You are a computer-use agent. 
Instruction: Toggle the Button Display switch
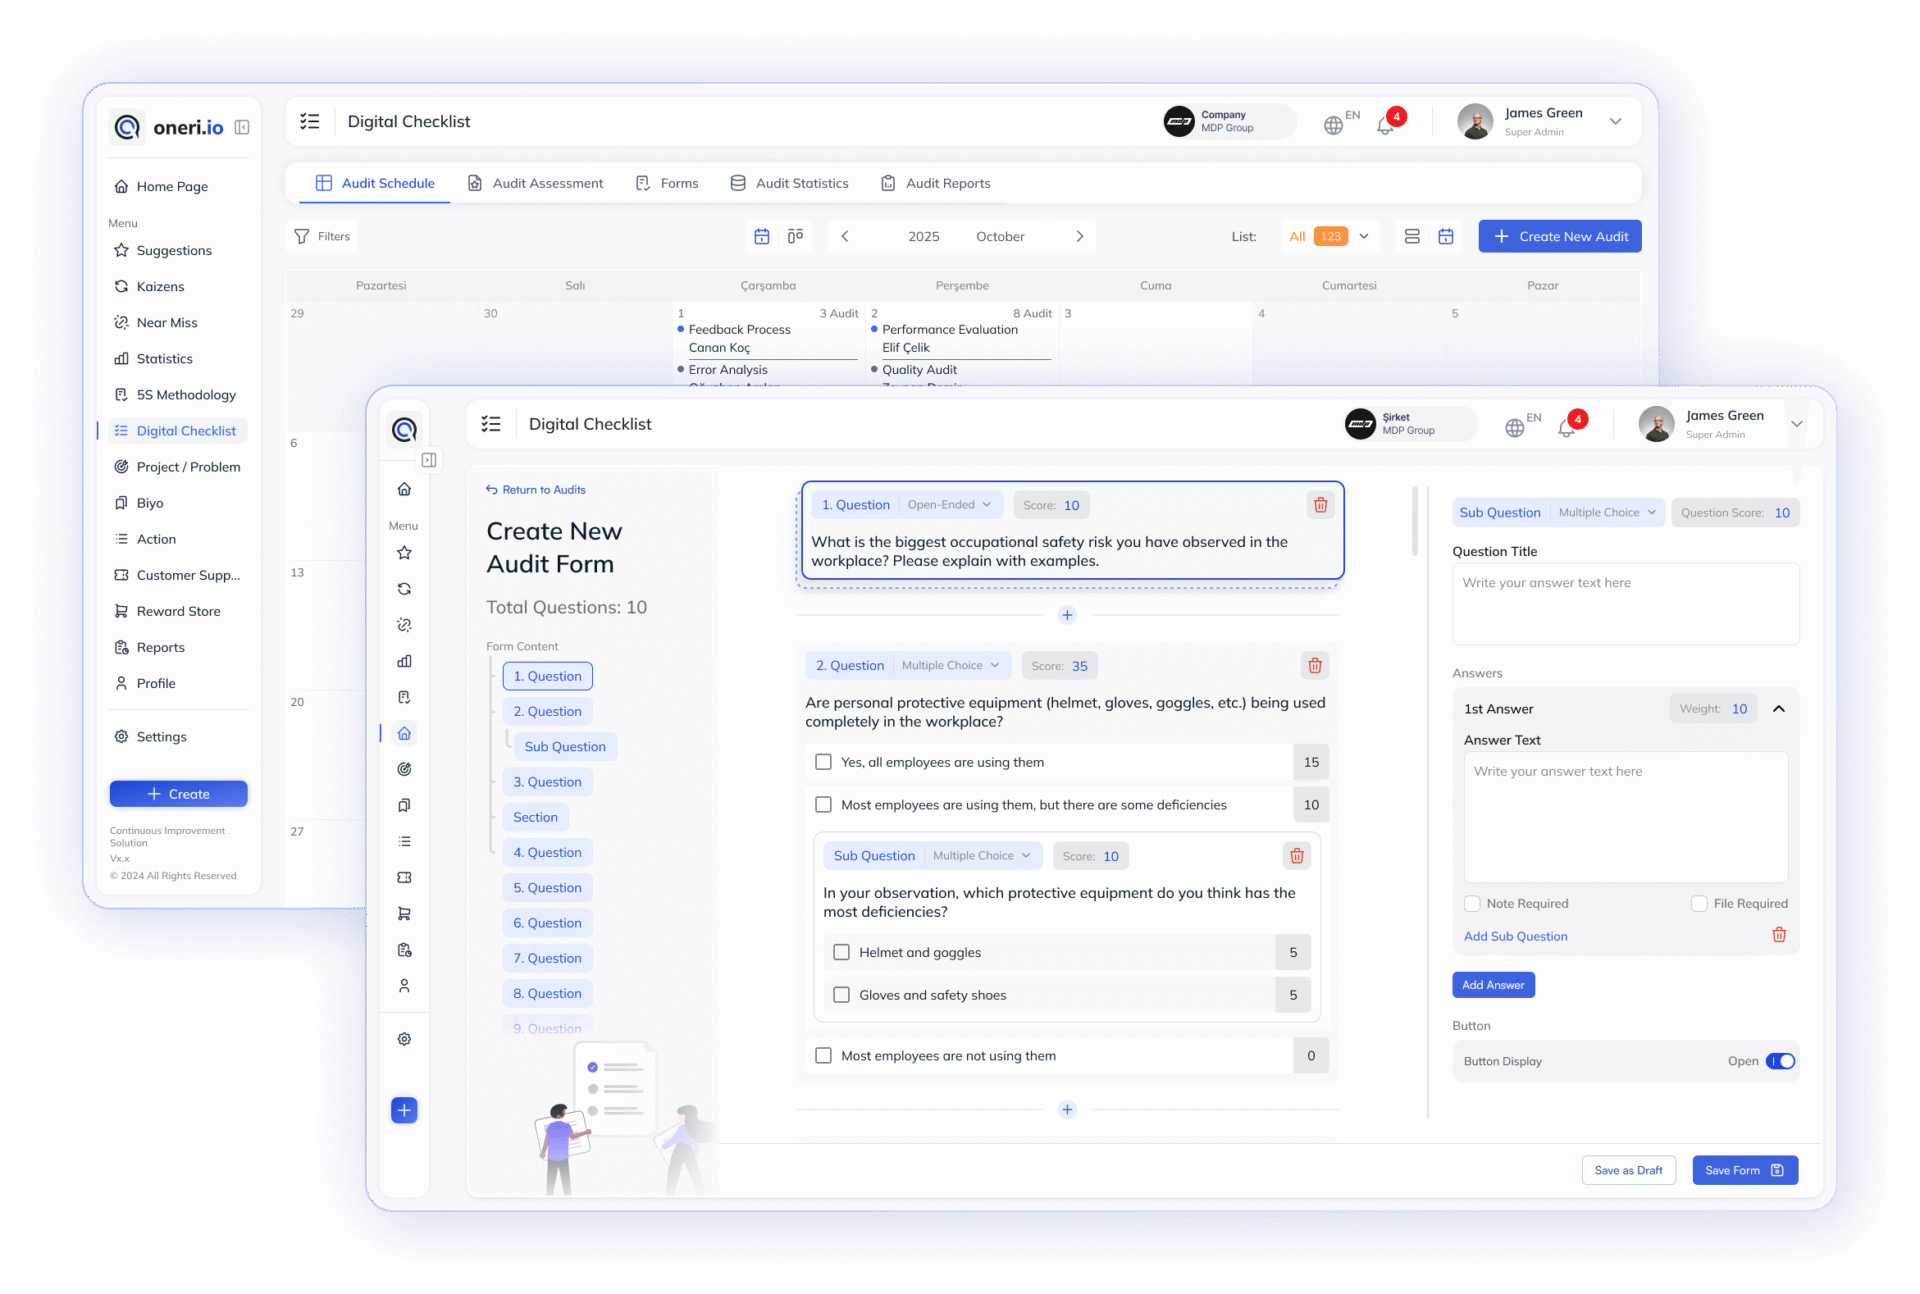(x=1780, y=1061)
